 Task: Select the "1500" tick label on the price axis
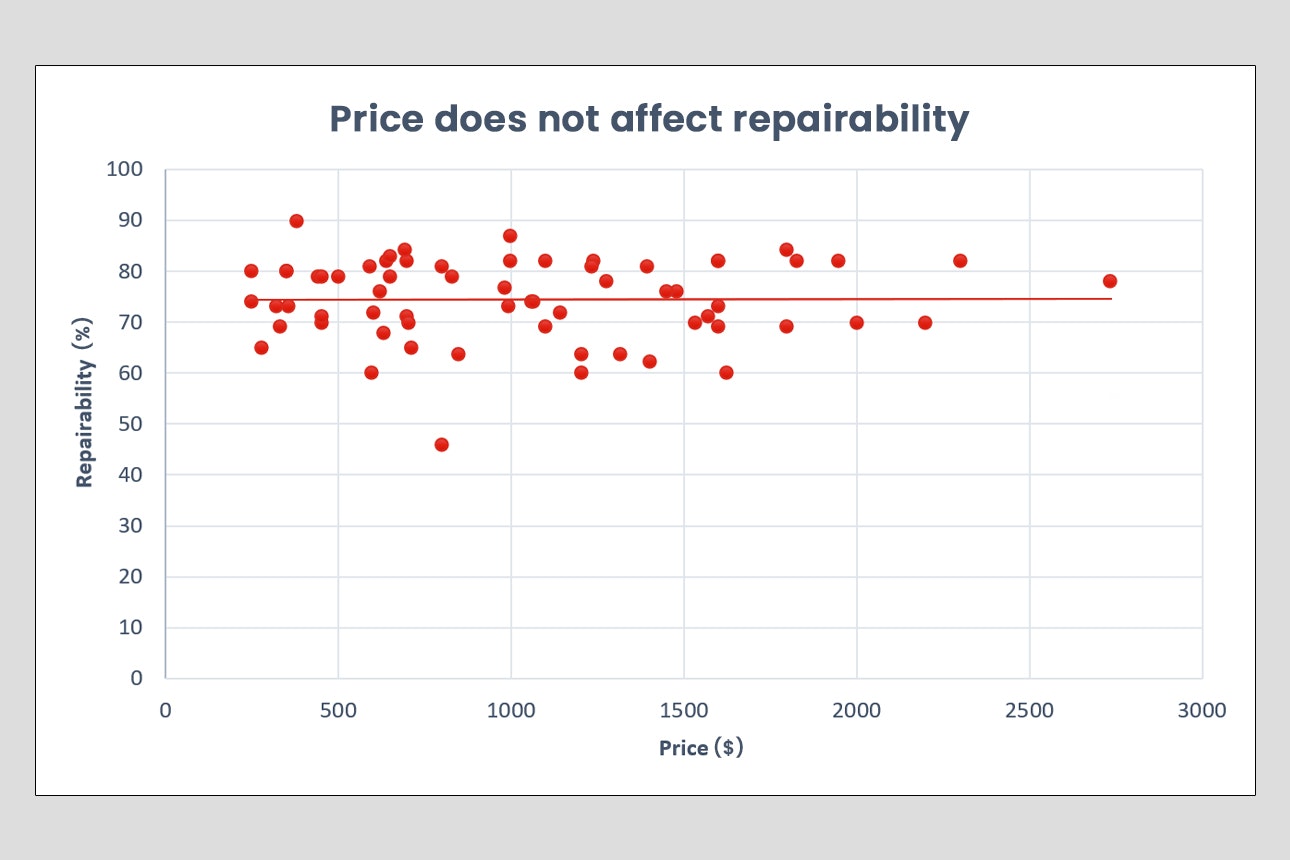pos(683,710)
